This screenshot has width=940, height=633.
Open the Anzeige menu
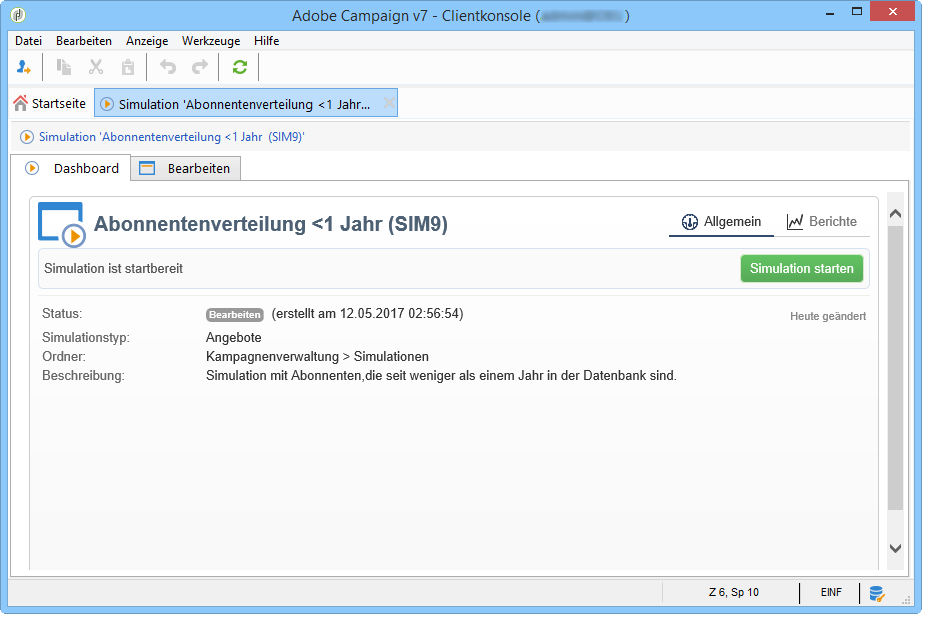[x=147, y=41]
